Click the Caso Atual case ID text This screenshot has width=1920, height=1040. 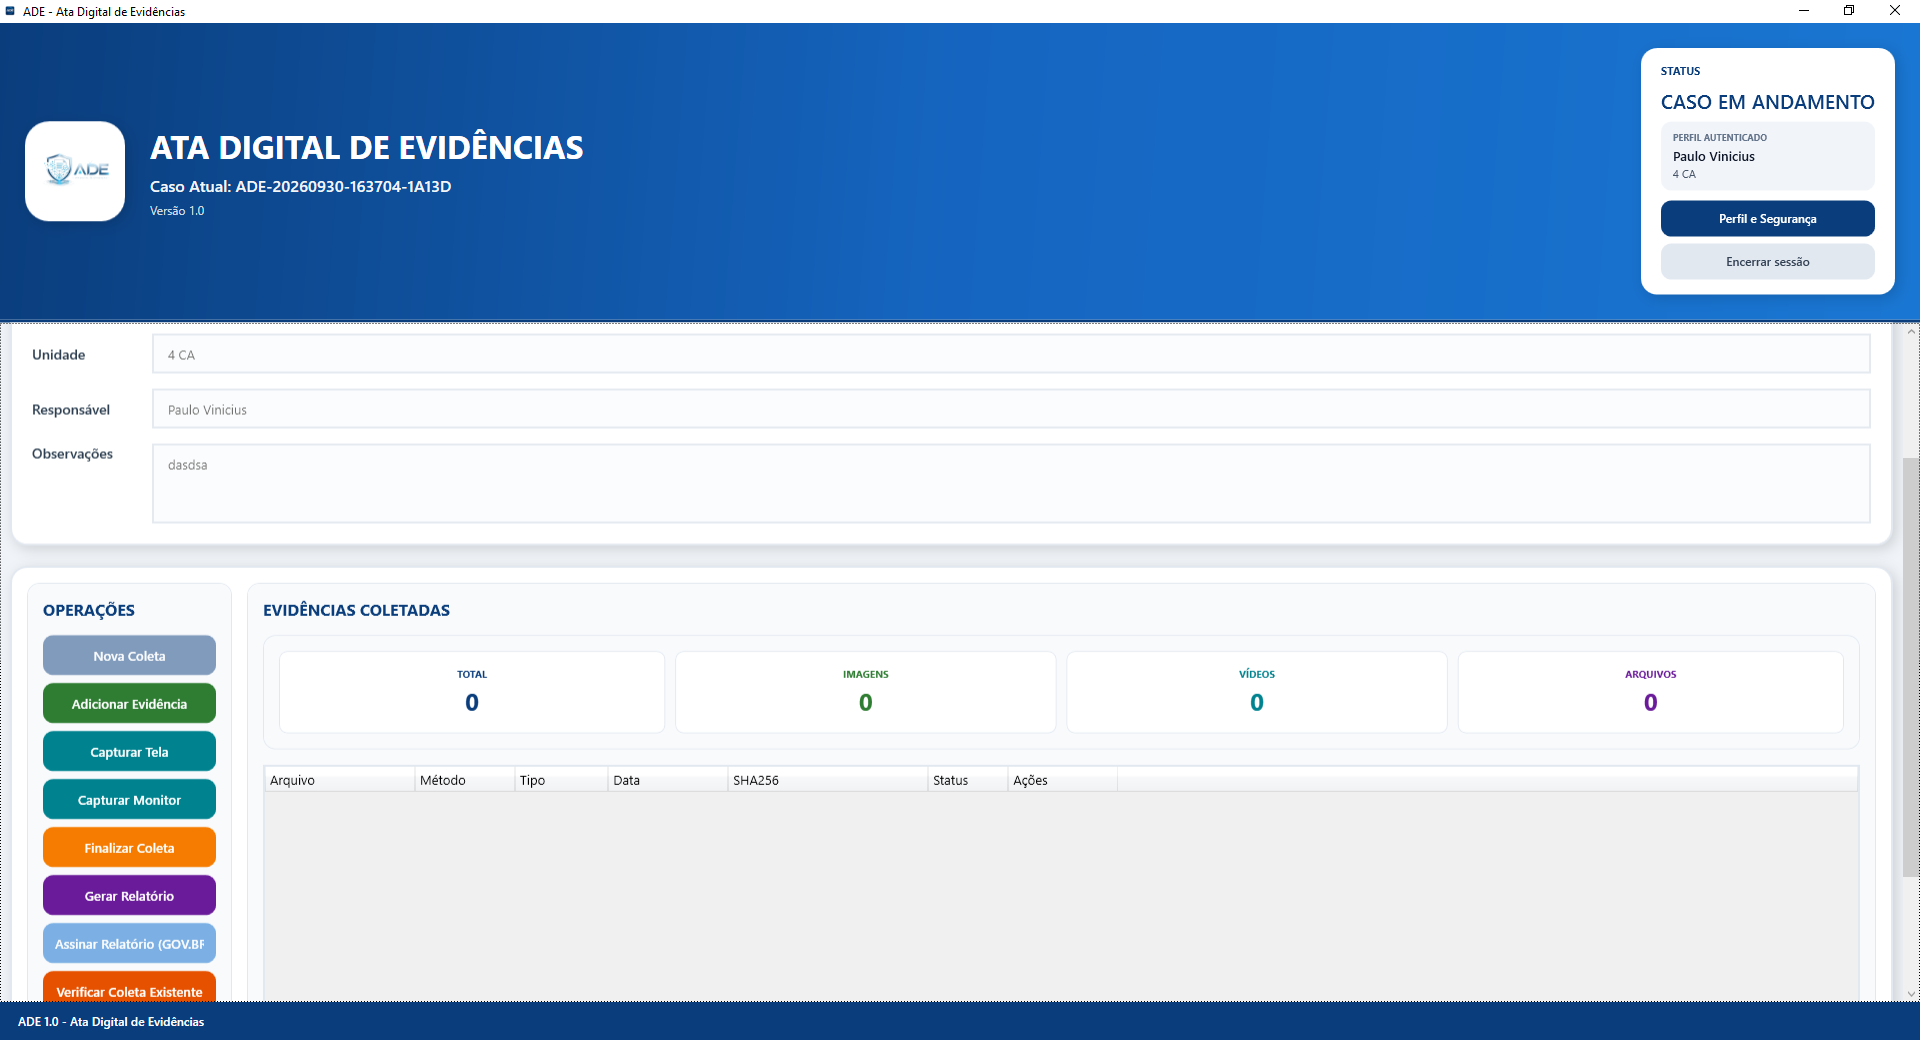[300, 187]
